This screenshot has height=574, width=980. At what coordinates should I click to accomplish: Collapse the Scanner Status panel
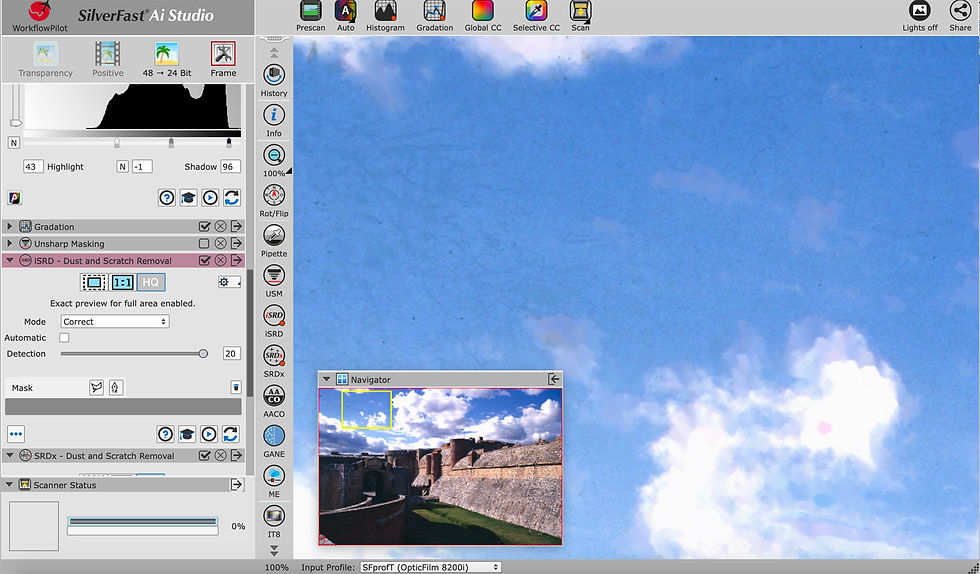tap(9, 484)
